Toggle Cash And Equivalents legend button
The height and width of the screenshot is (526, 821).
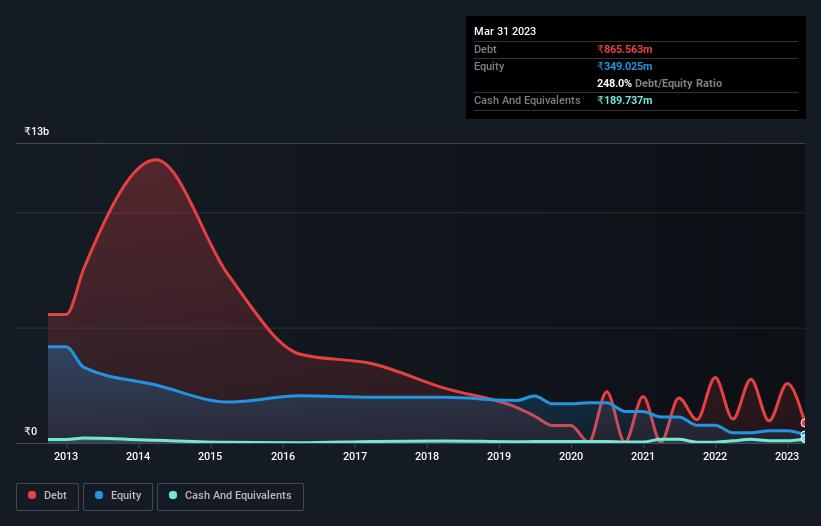(x=230, y=496)
